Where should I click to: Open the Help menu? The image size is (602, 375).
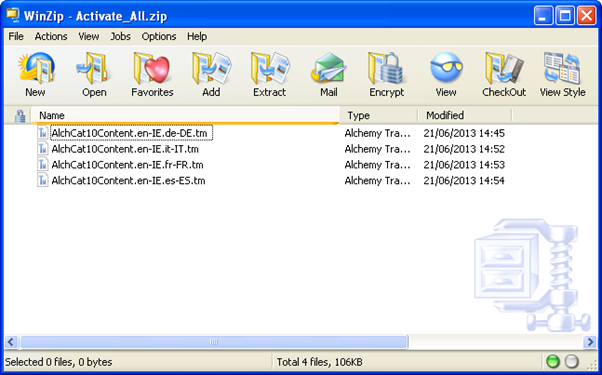pyautogui.click(x=197, y=36)
